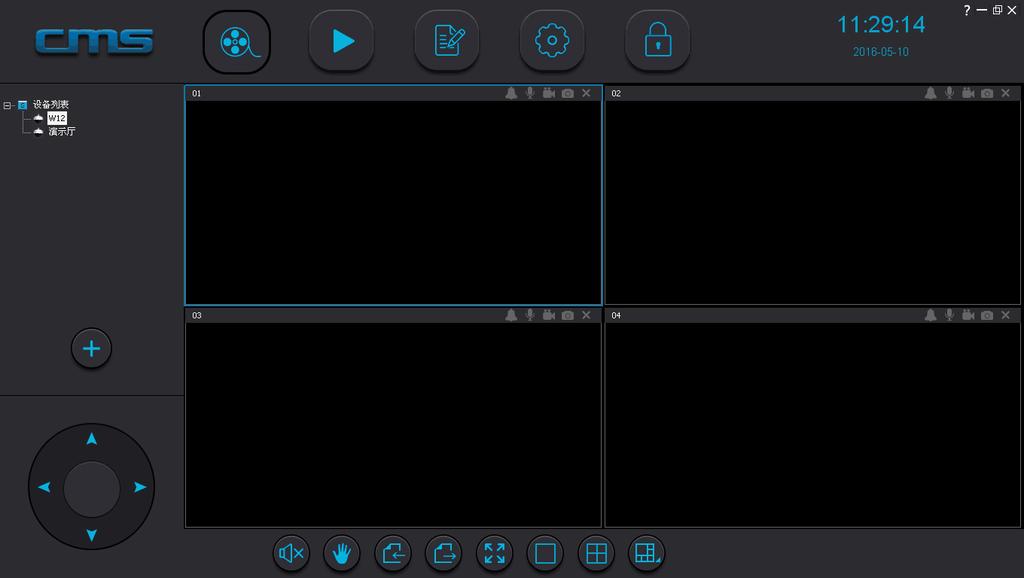Open help with question mark icon
The height and width of the screenshot is (578, 1024).
(967, 10)
